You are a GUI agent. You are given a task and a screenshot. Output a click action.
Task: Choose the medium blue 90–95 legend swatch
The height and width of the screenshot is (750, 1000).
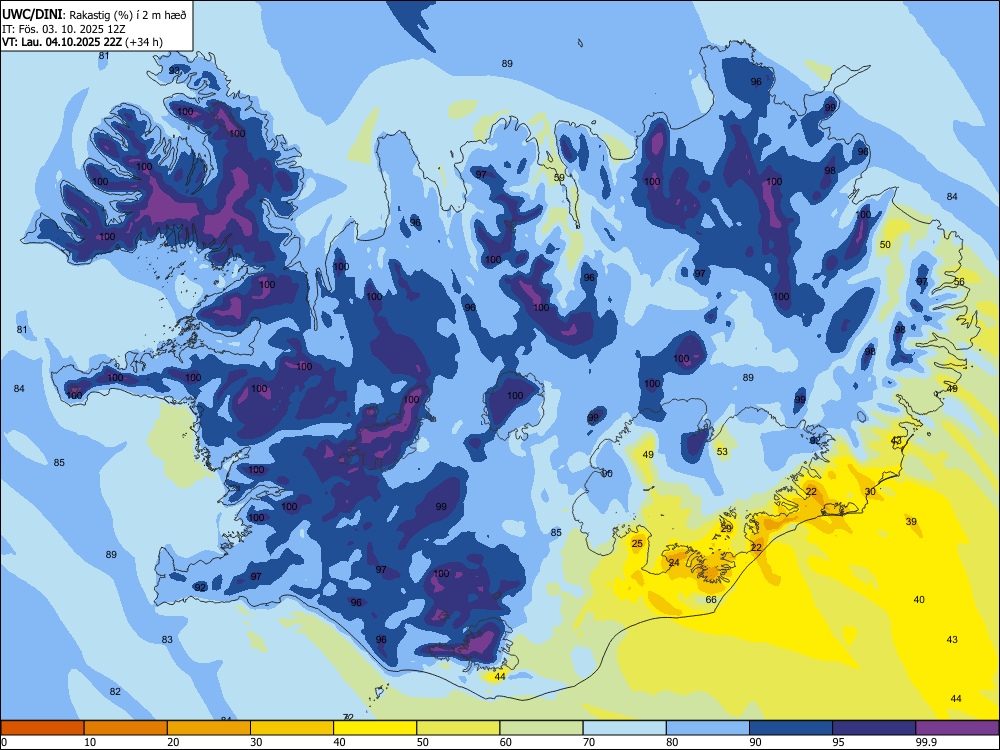[x=791, y=728]
